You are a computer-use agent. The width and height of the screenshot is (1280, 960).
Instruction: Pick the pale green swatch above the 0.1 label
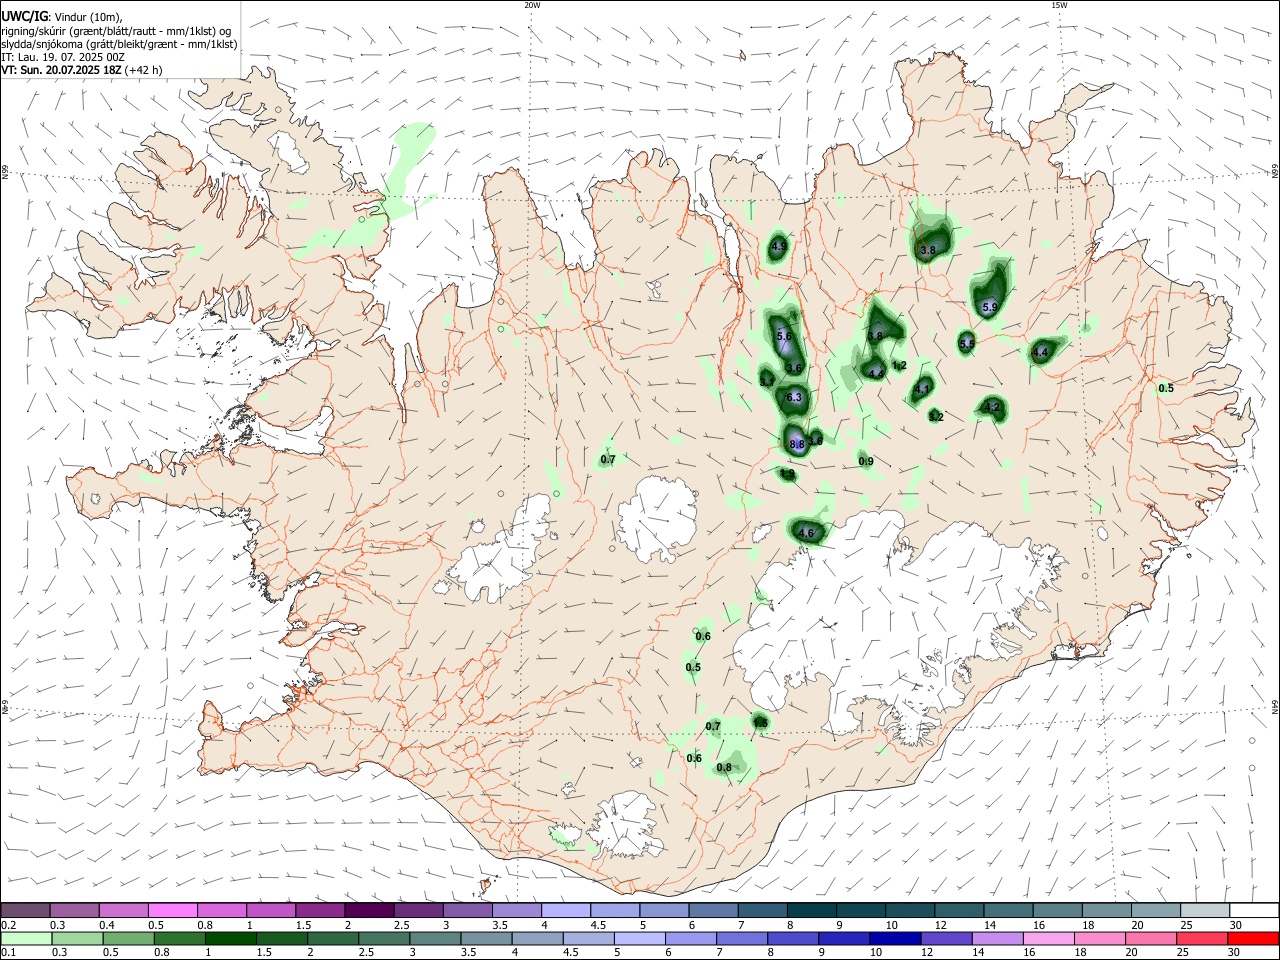point(26,939)
